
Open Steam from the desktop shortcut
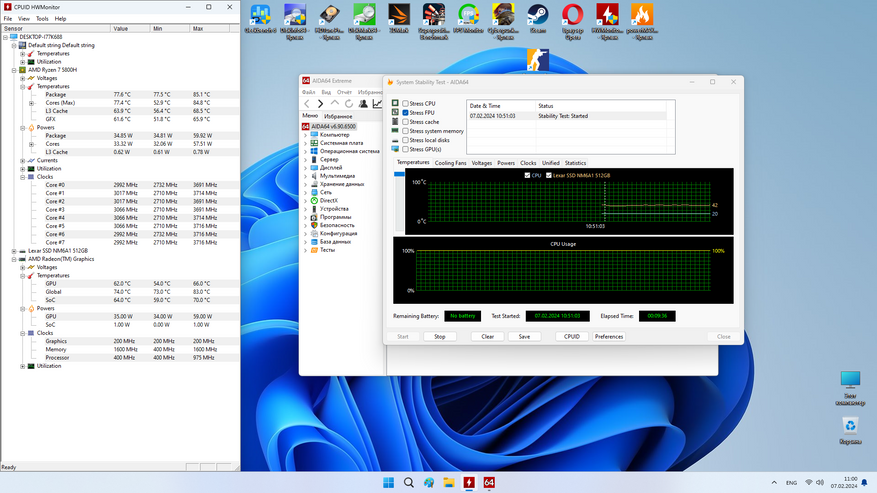[537, 16]
